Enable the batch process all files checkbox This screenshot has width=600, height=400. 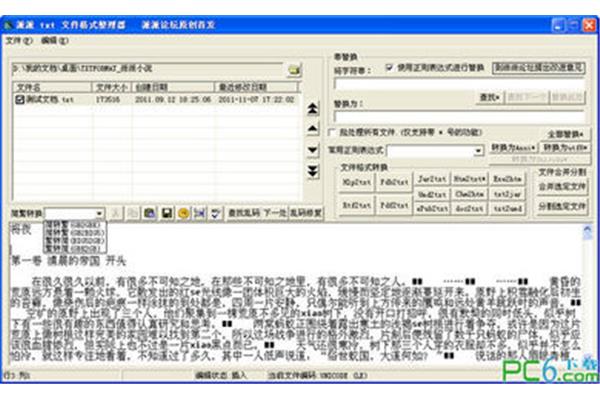[332, 132]
